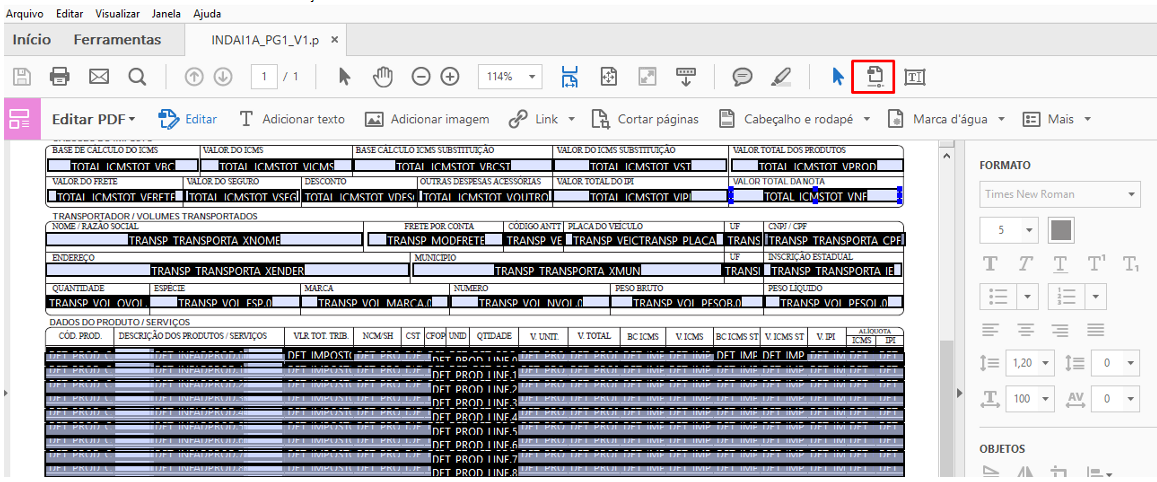Click the comment speech bubble icon
The image size is (1157, 482).
coord(742,76)
